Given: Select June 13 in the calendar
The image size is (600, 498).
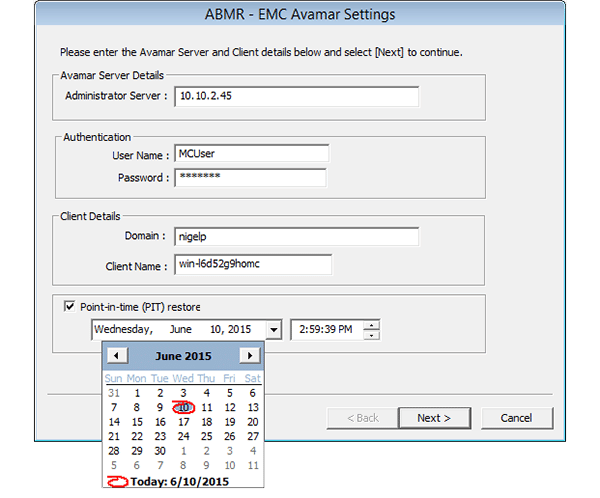Looking at the screenshot, I should tap(253, 408).
